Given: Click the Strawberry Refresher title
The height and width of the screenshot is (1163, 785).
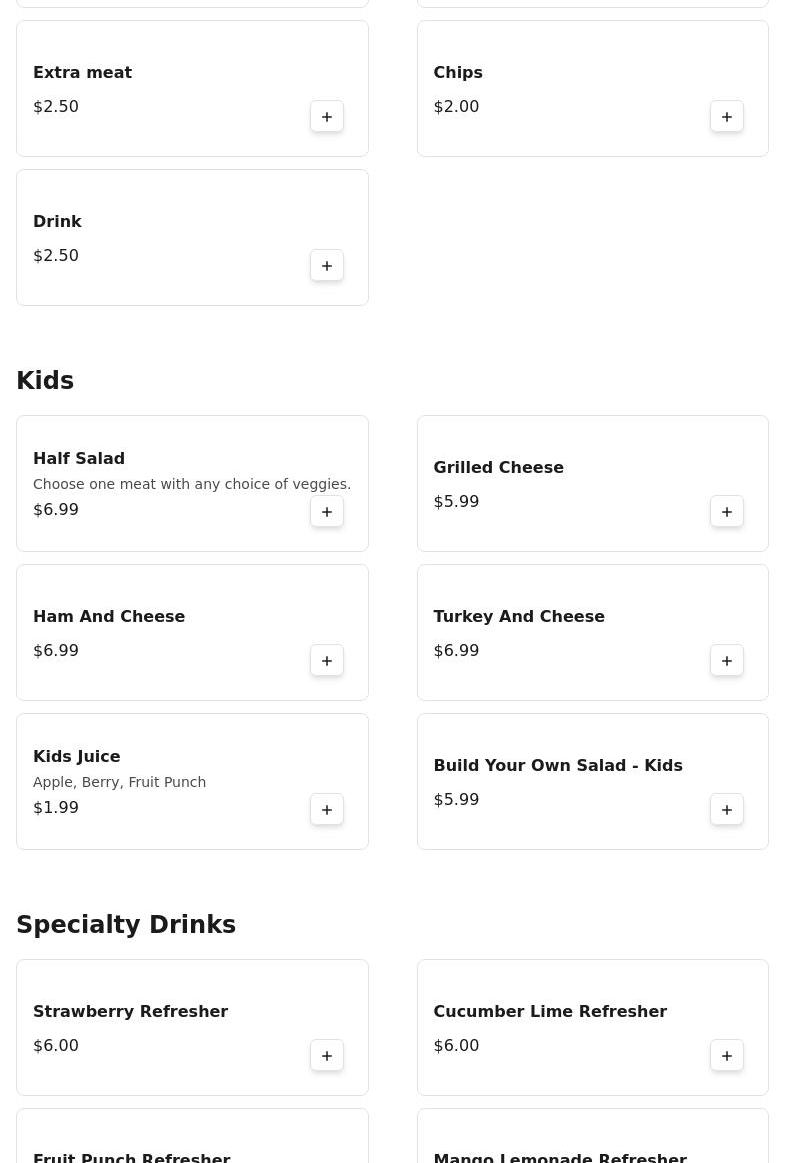Looking at the screenshot, I should 130,1012.
